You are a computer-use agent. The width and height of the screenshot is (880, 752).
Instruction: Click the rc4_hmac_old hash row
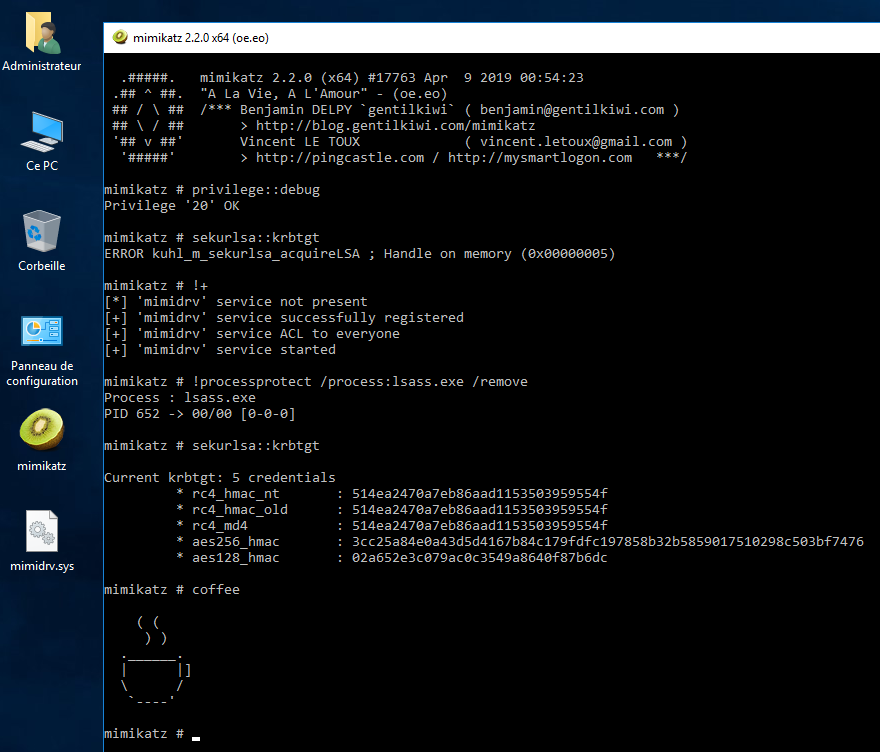[x=392, y=510]
